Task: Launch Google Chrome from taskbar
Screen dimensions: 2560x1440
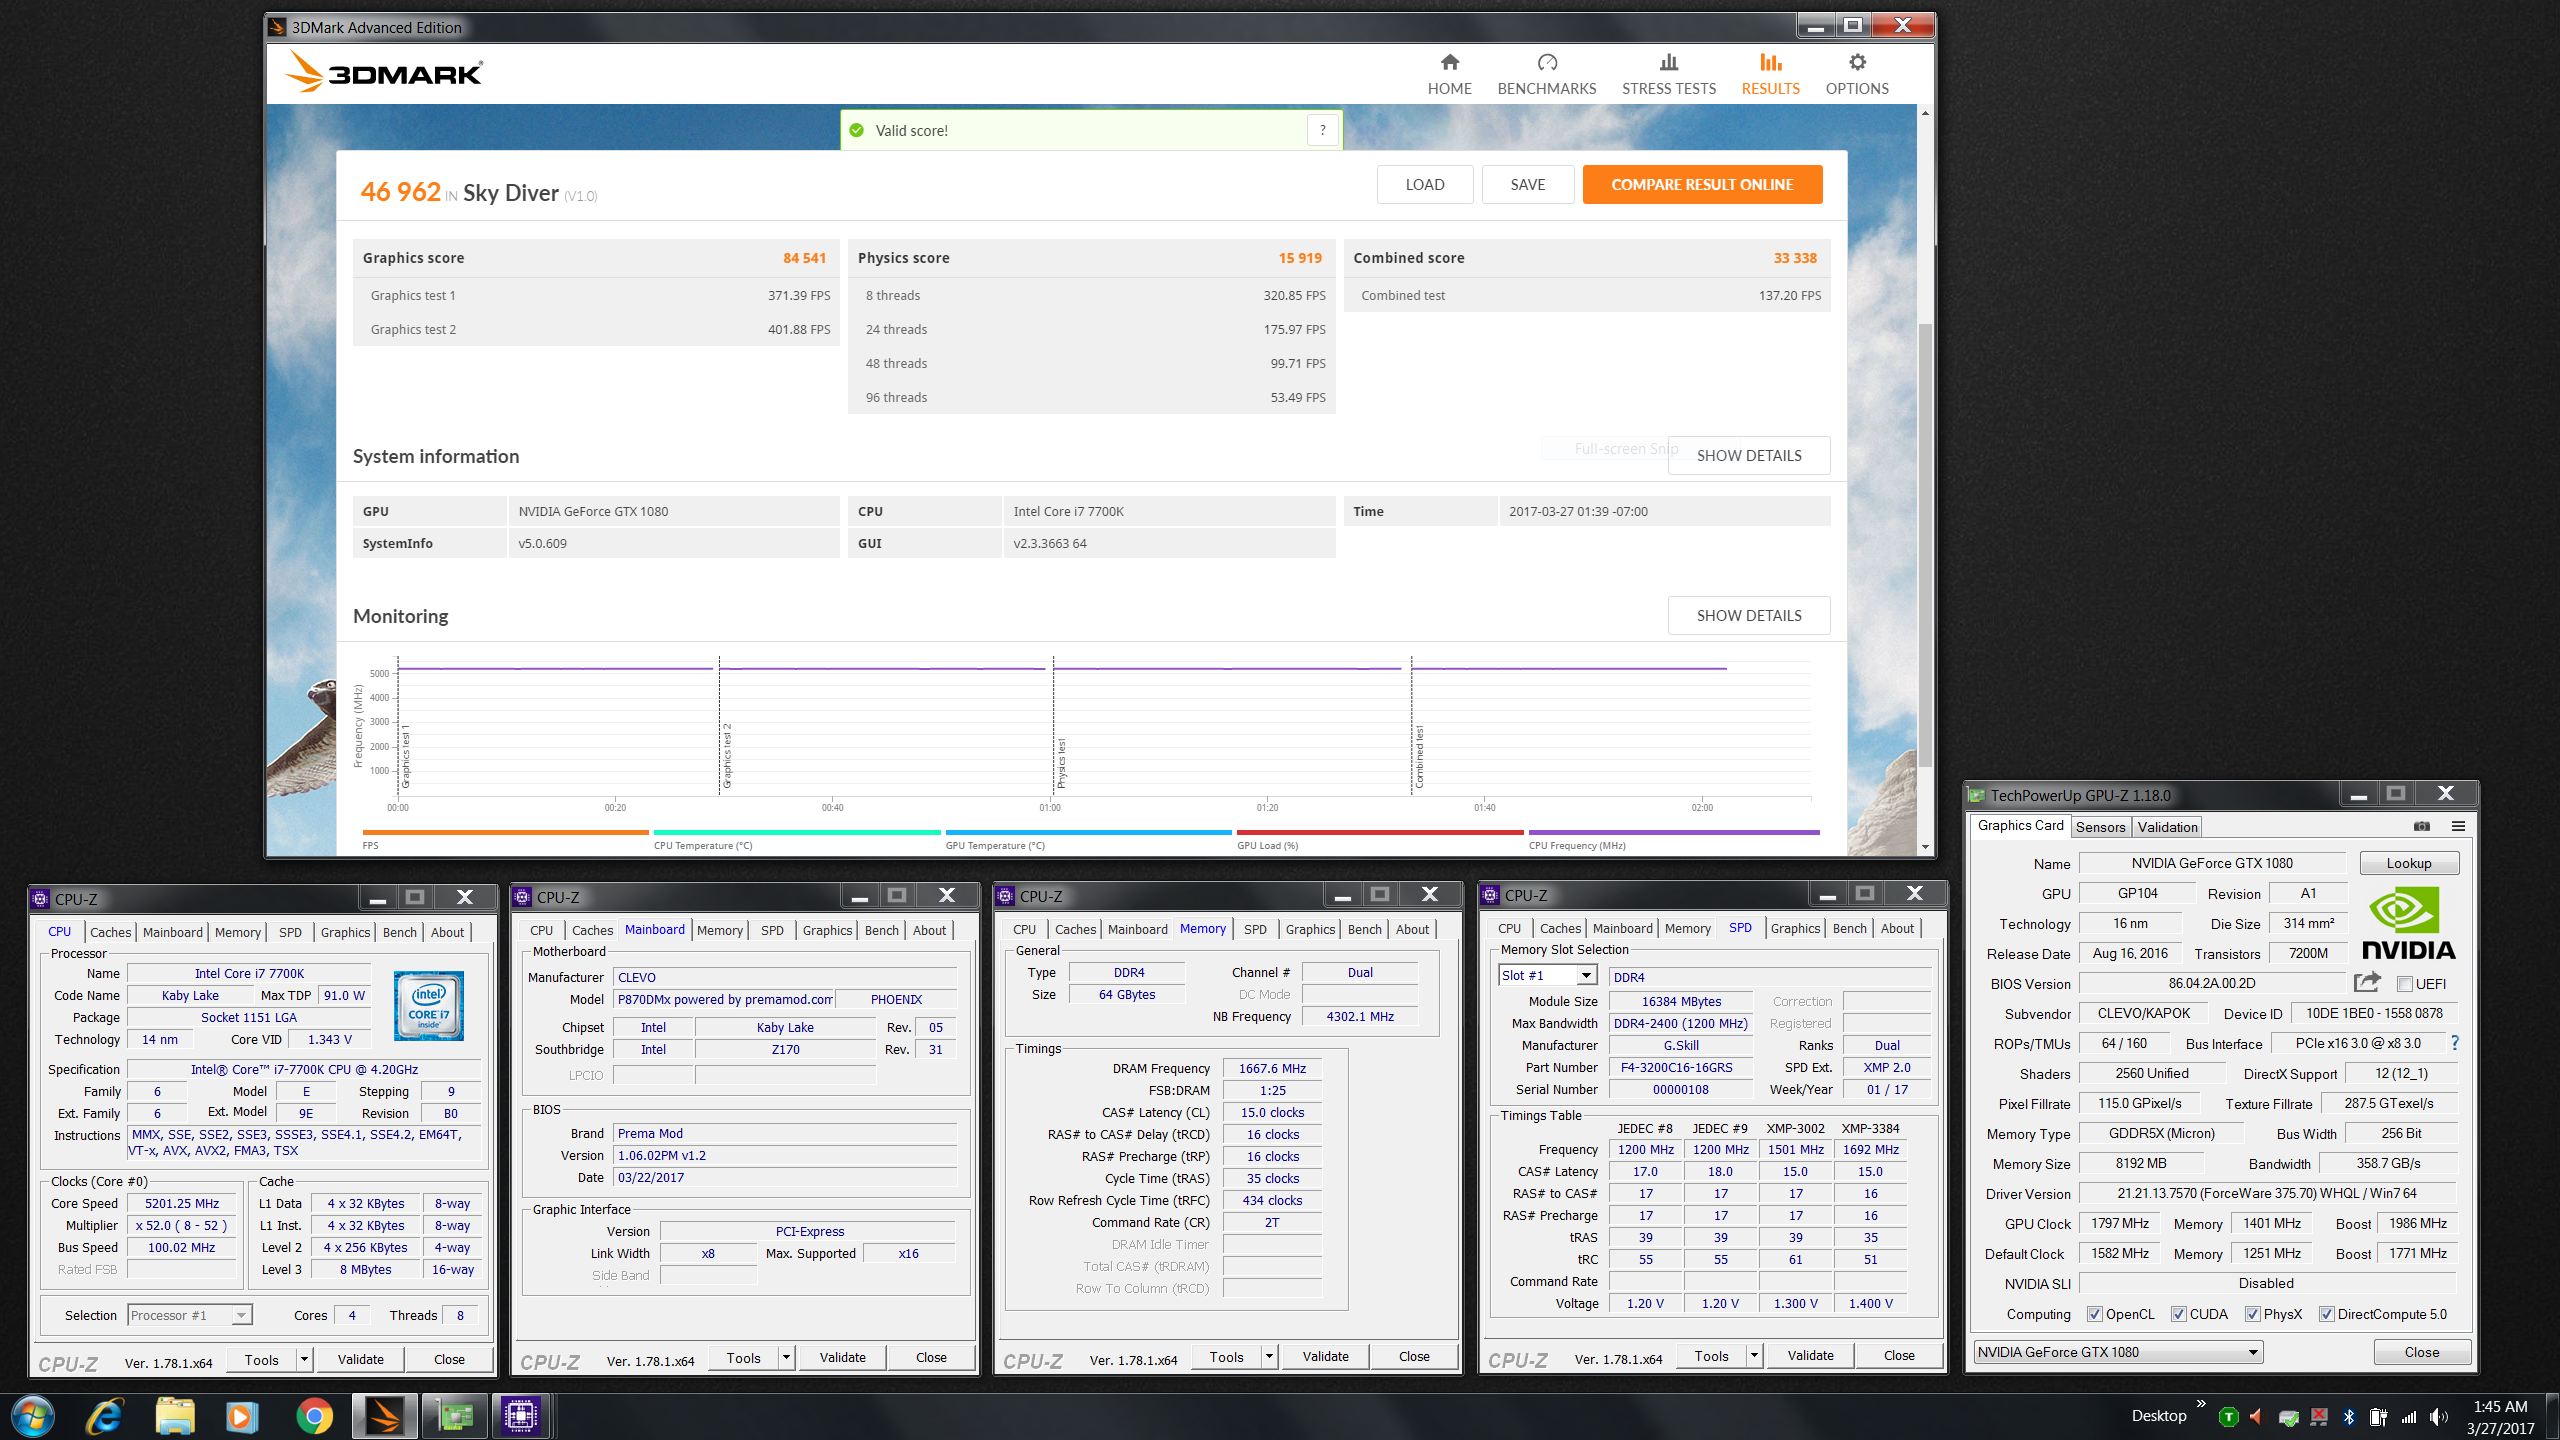Action: [x=314, y=1416]
